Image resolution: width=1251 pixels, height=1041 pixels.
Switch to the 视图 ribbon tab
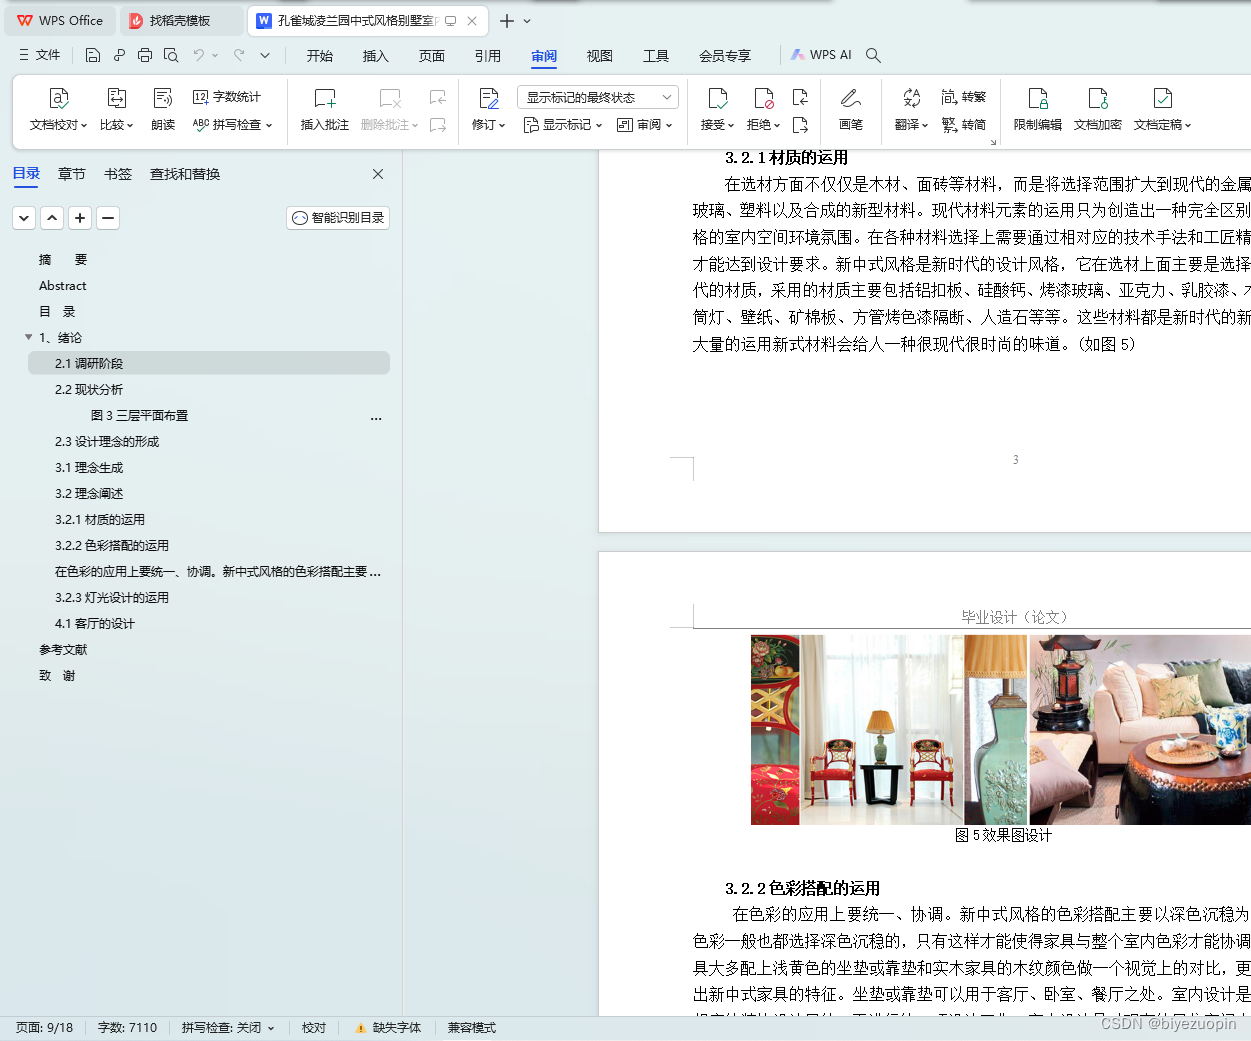click(x=600, y=56)
